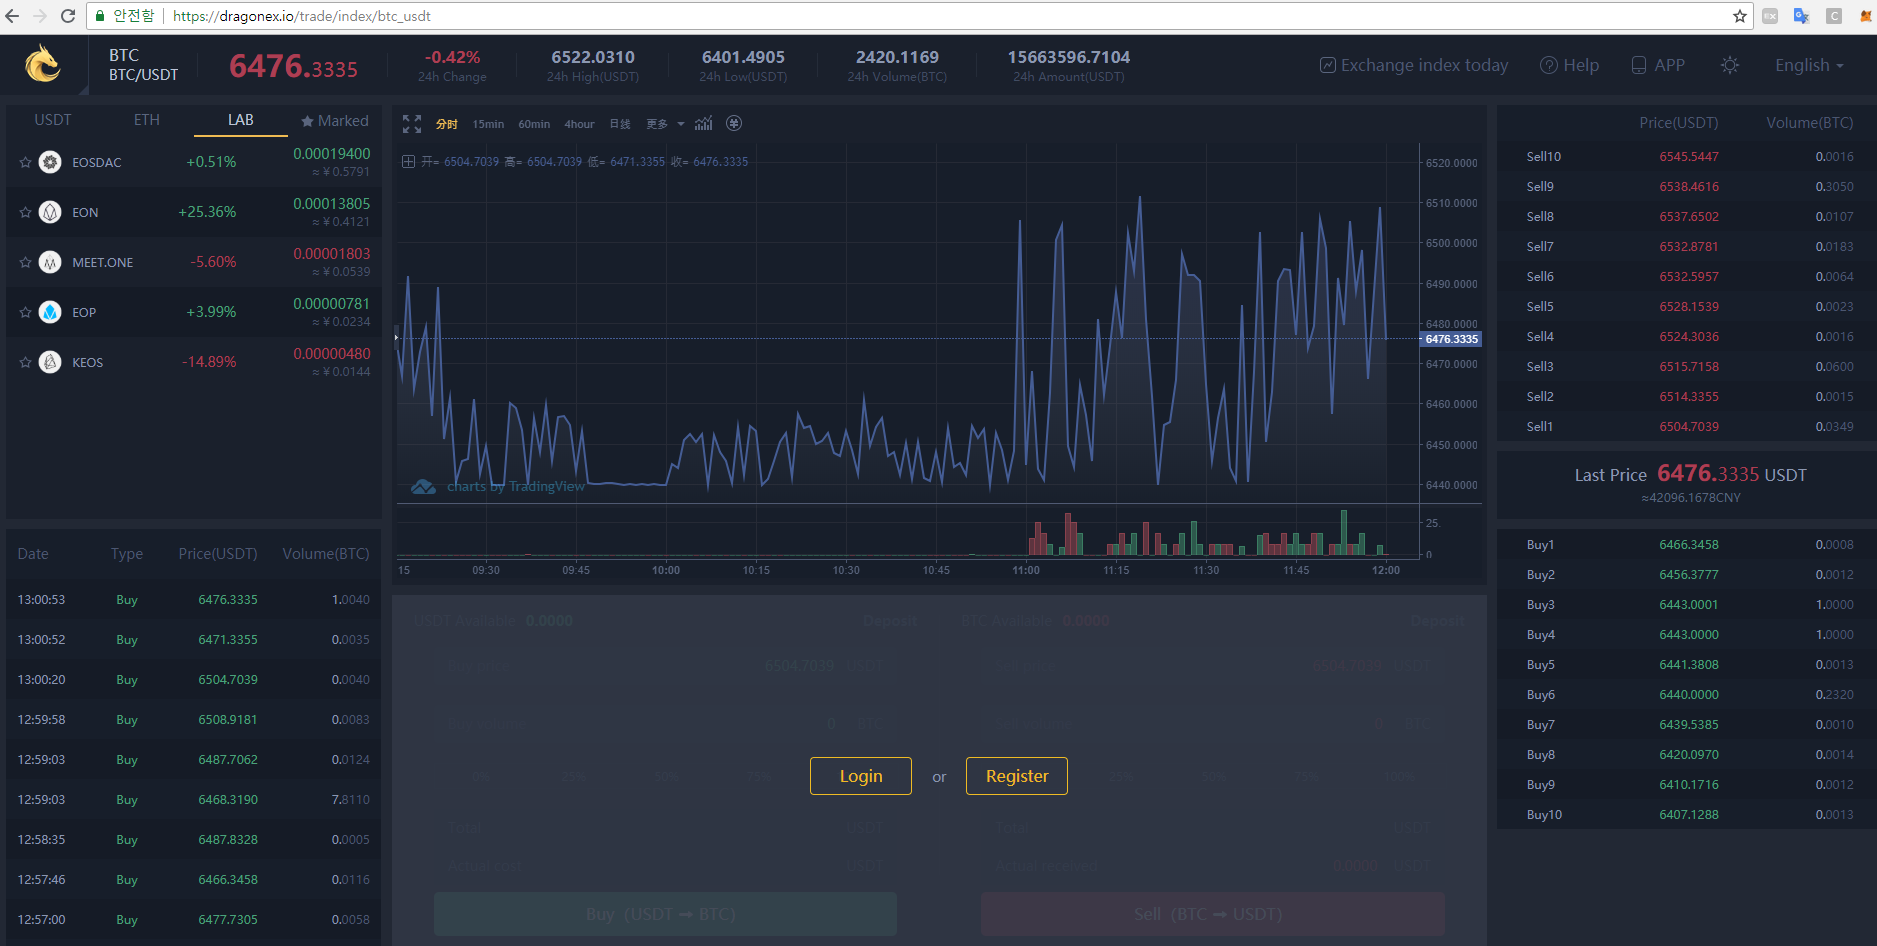Image resolution: width=1877 pixels, height=946 pixels.
Task: Toggle light theme sun icon
Action: (x=1730, y=65)
